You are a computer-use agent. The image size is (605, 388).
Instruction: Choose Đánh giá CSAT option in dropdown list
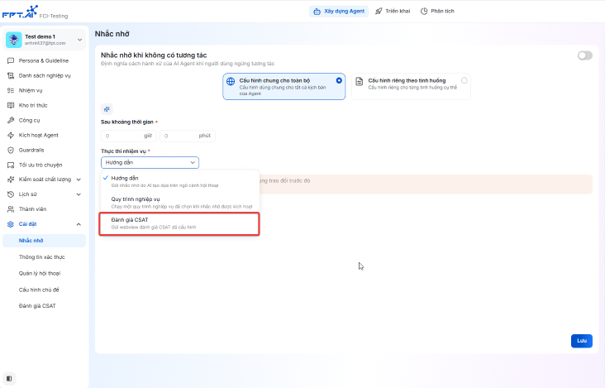(180, 223)
